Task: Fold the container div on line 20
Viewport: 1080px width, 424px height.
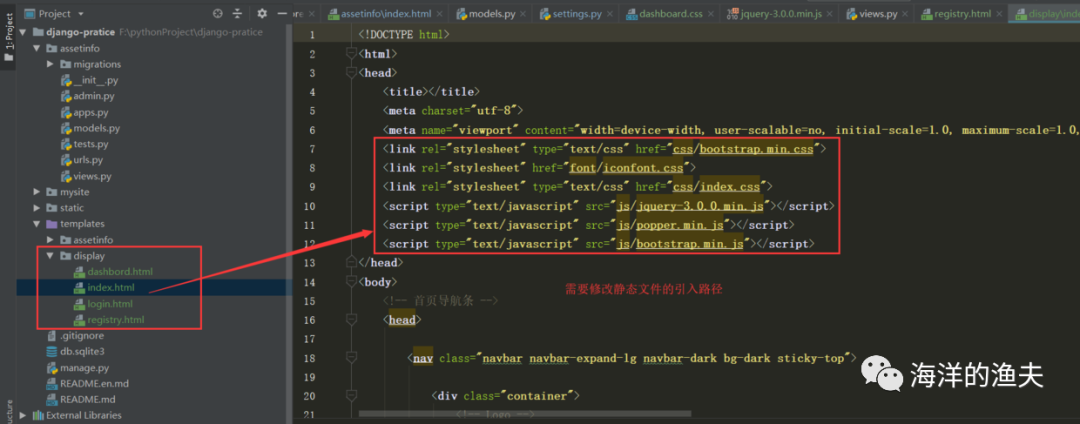Action: coord(352,396)
